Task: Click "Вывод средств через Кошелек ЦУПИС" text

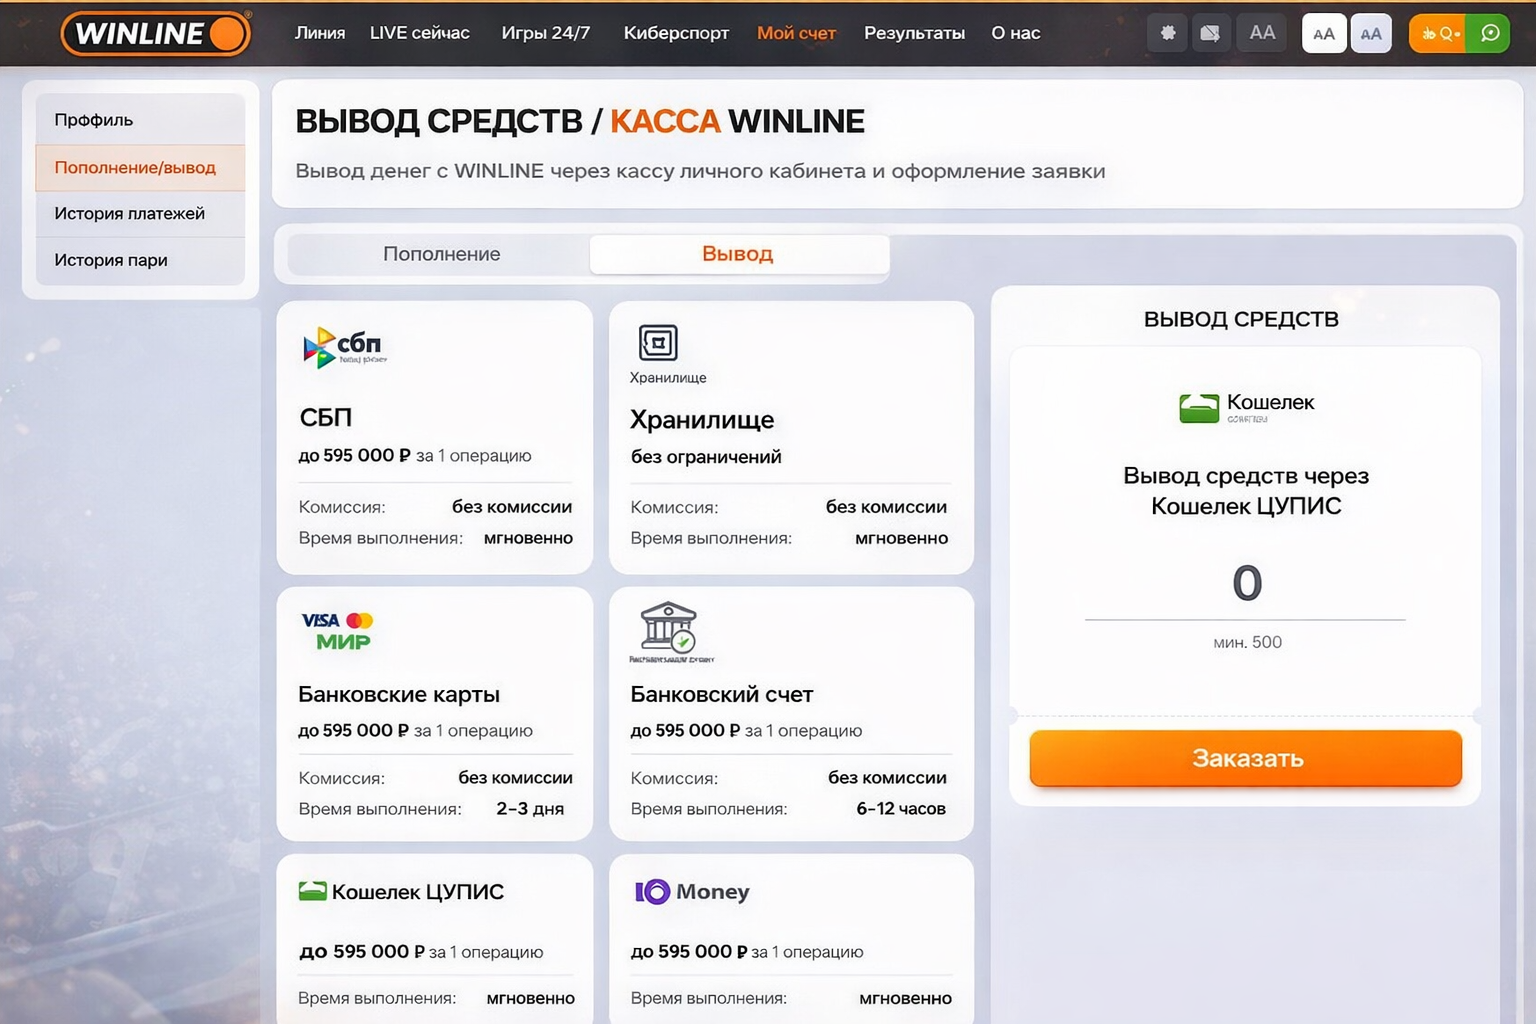Action: [x=1246, y=491]
